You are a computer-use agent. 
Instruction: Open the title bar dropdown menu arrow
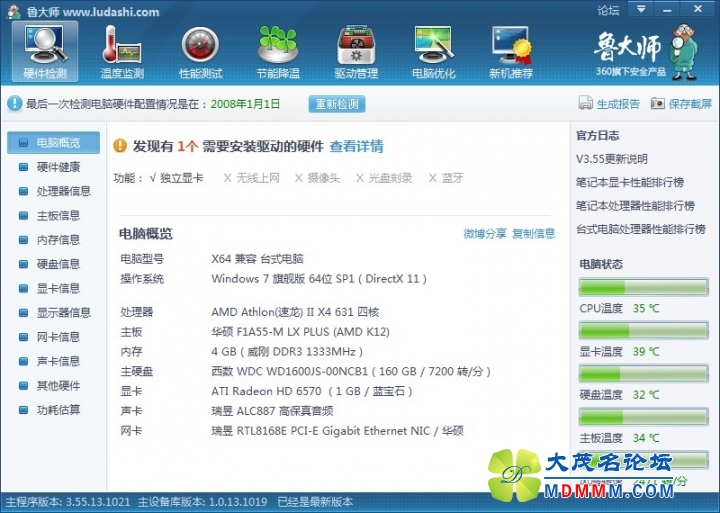(641, 9)
